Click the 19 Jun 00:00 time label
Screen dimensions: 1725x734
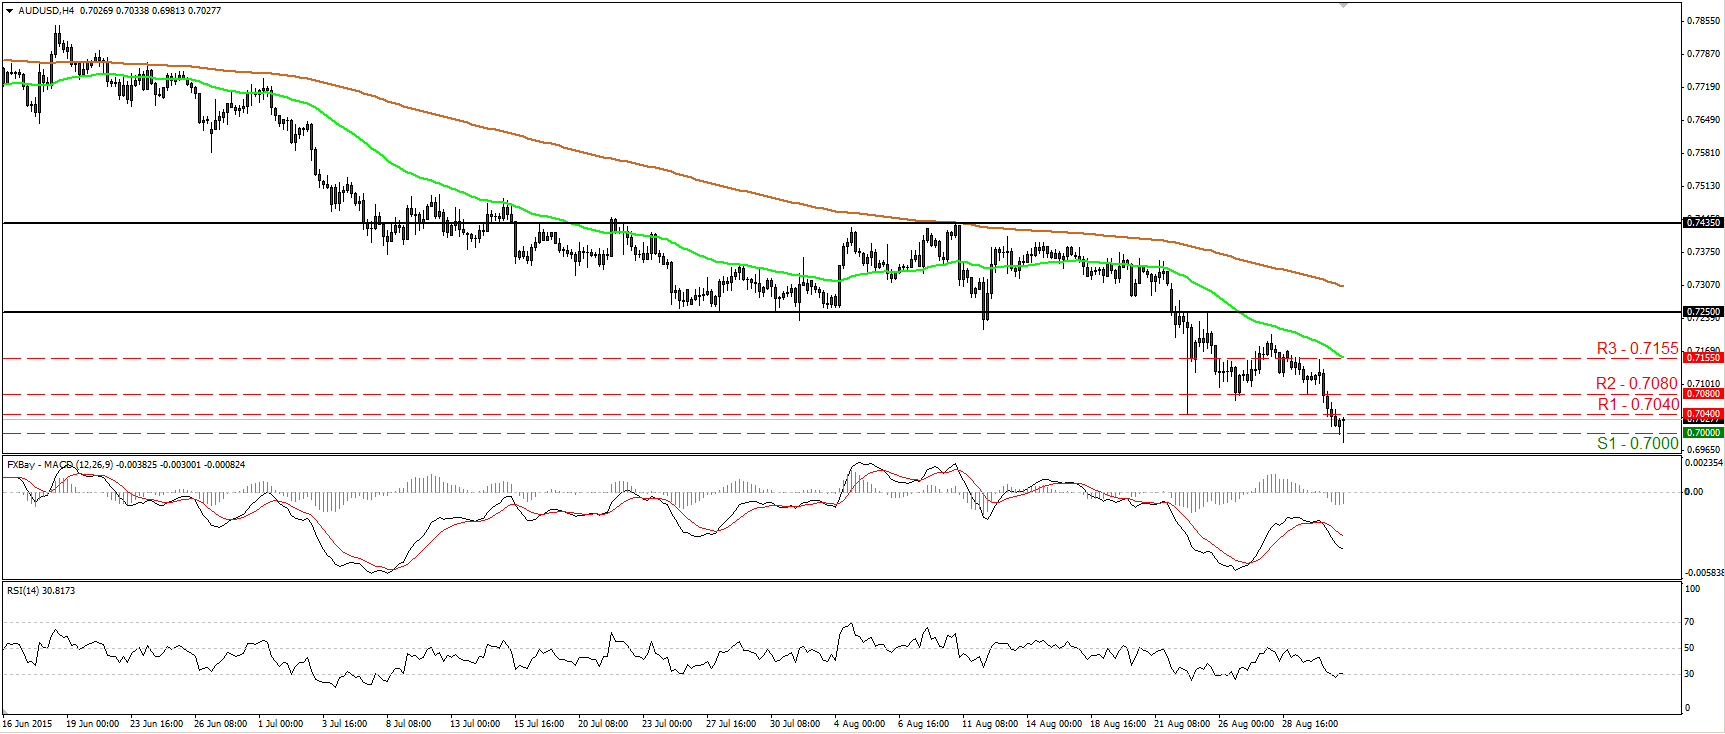coord(92,724)
